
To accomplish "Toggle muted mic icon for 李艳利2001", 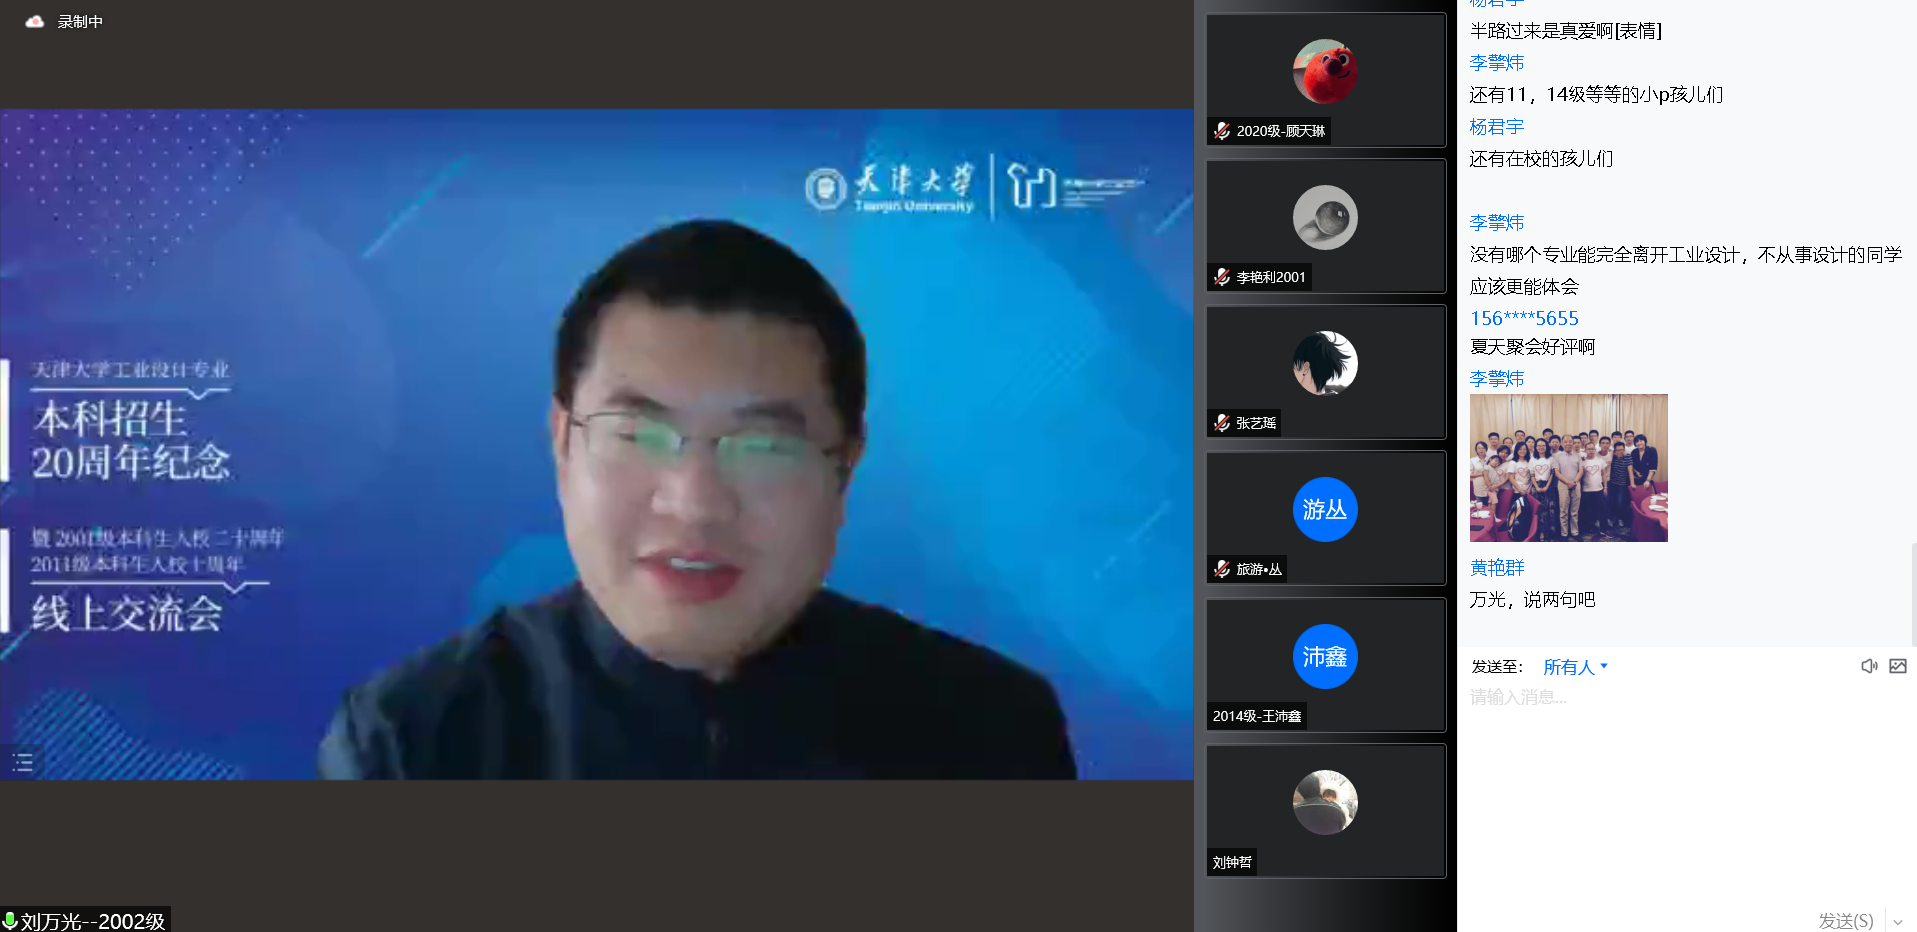I will [x=1222, y=277].
